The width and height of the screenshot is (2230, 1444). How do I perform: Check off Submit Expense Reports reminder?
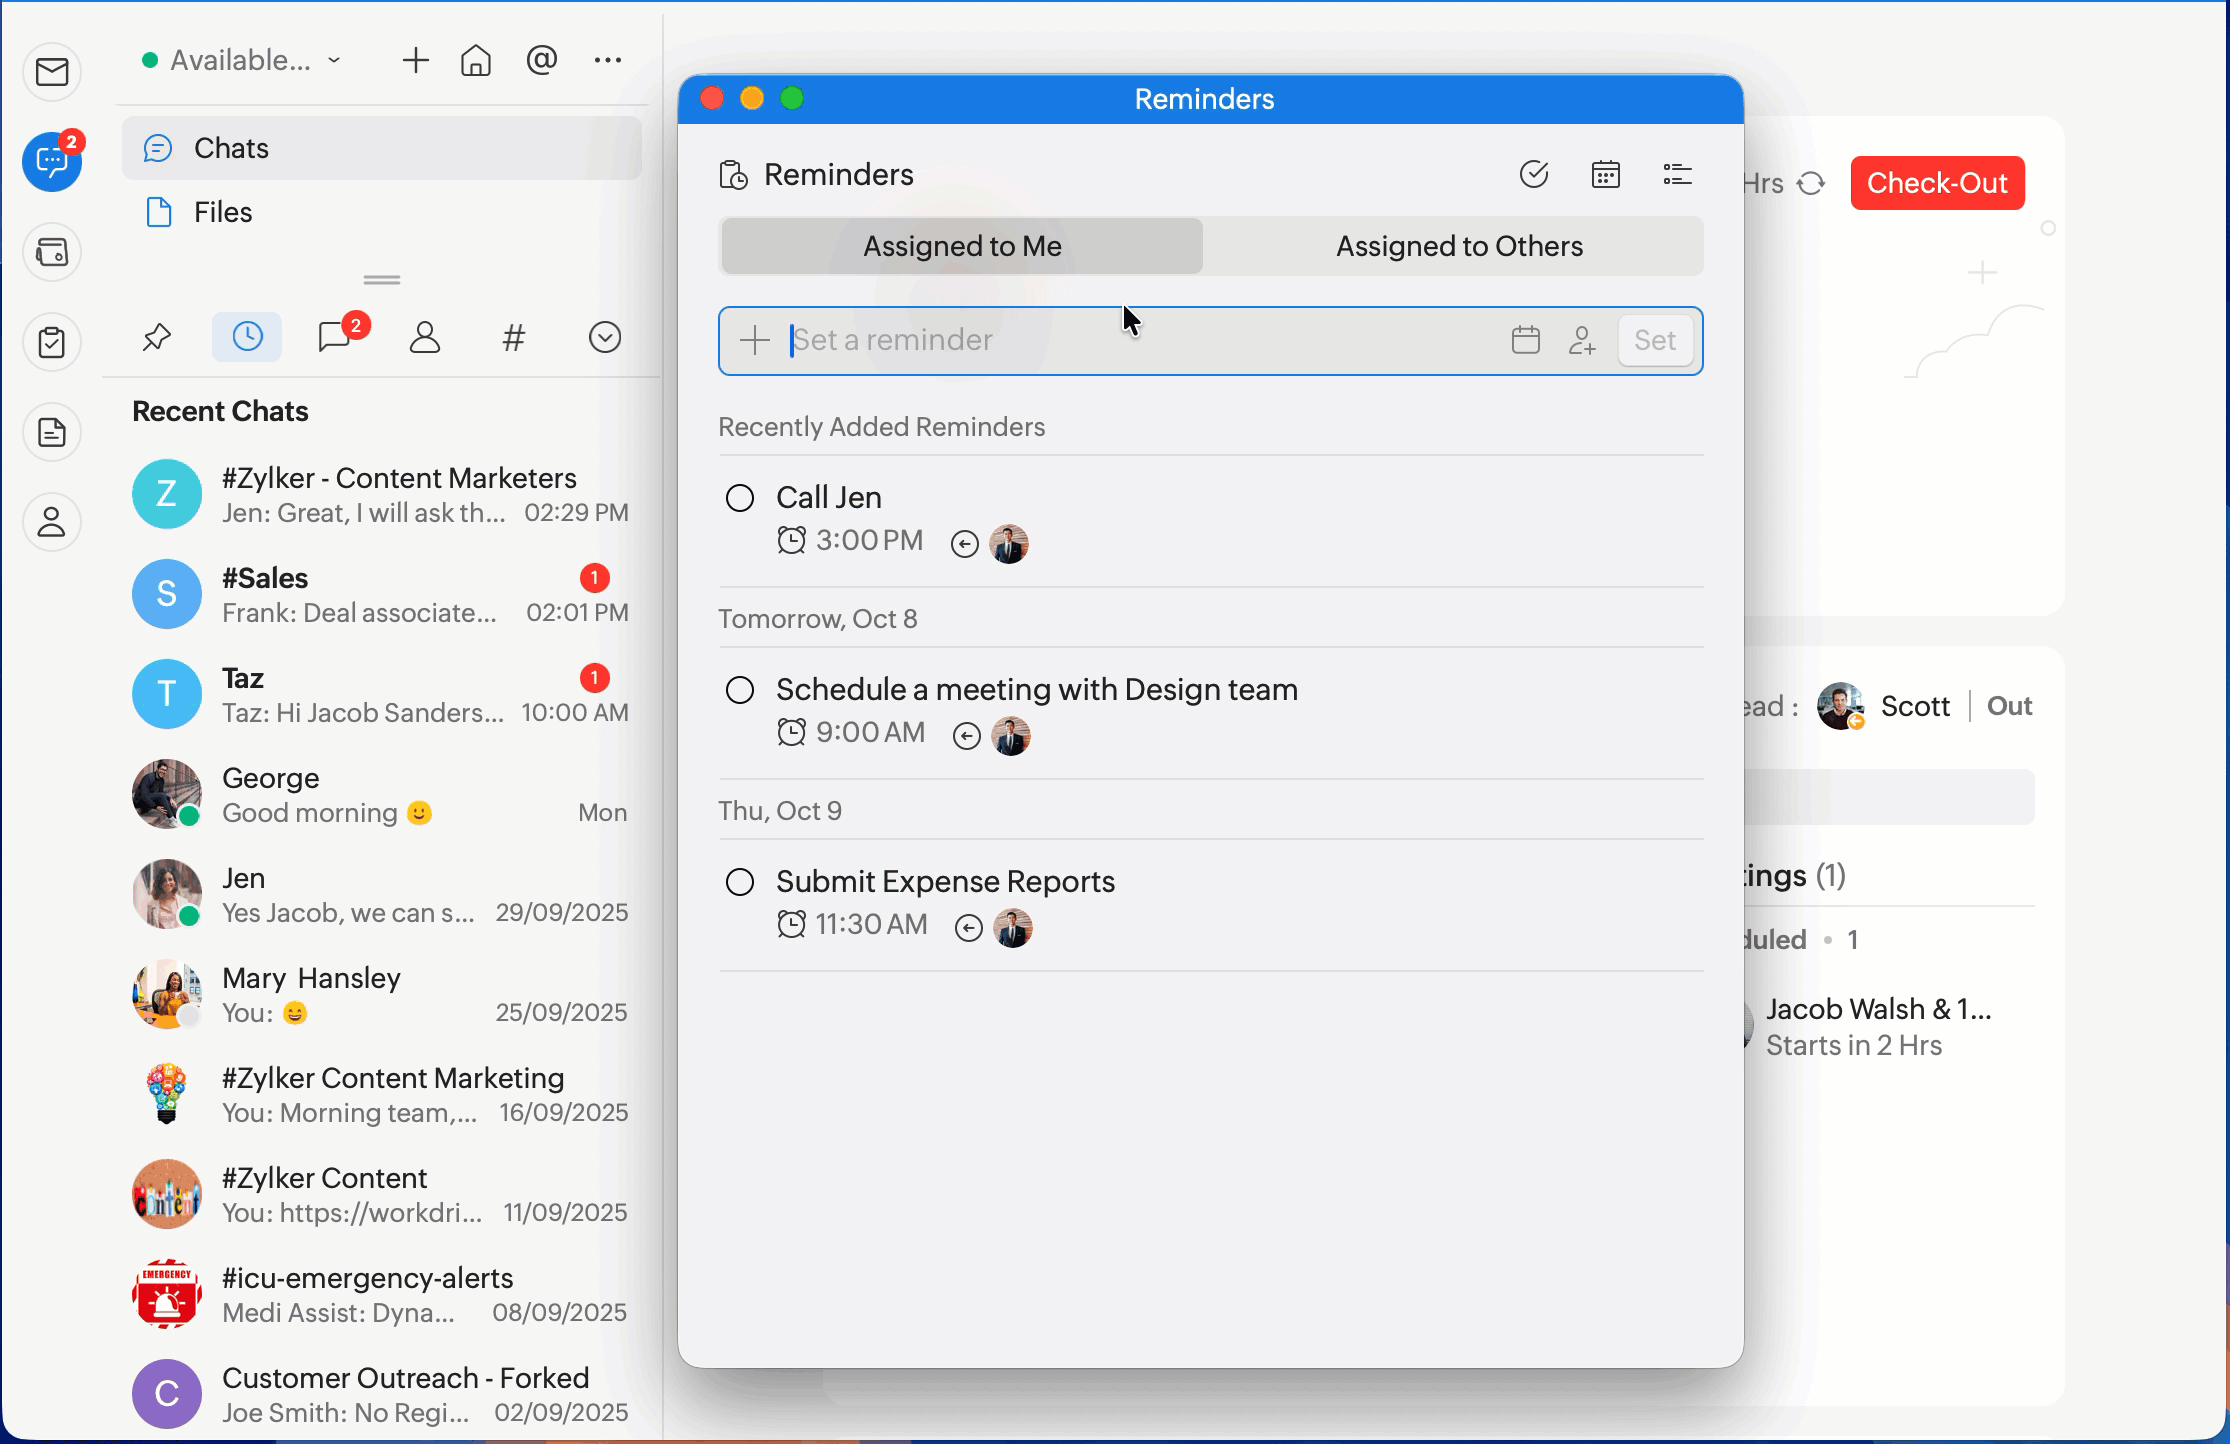[x=740, y=882]
